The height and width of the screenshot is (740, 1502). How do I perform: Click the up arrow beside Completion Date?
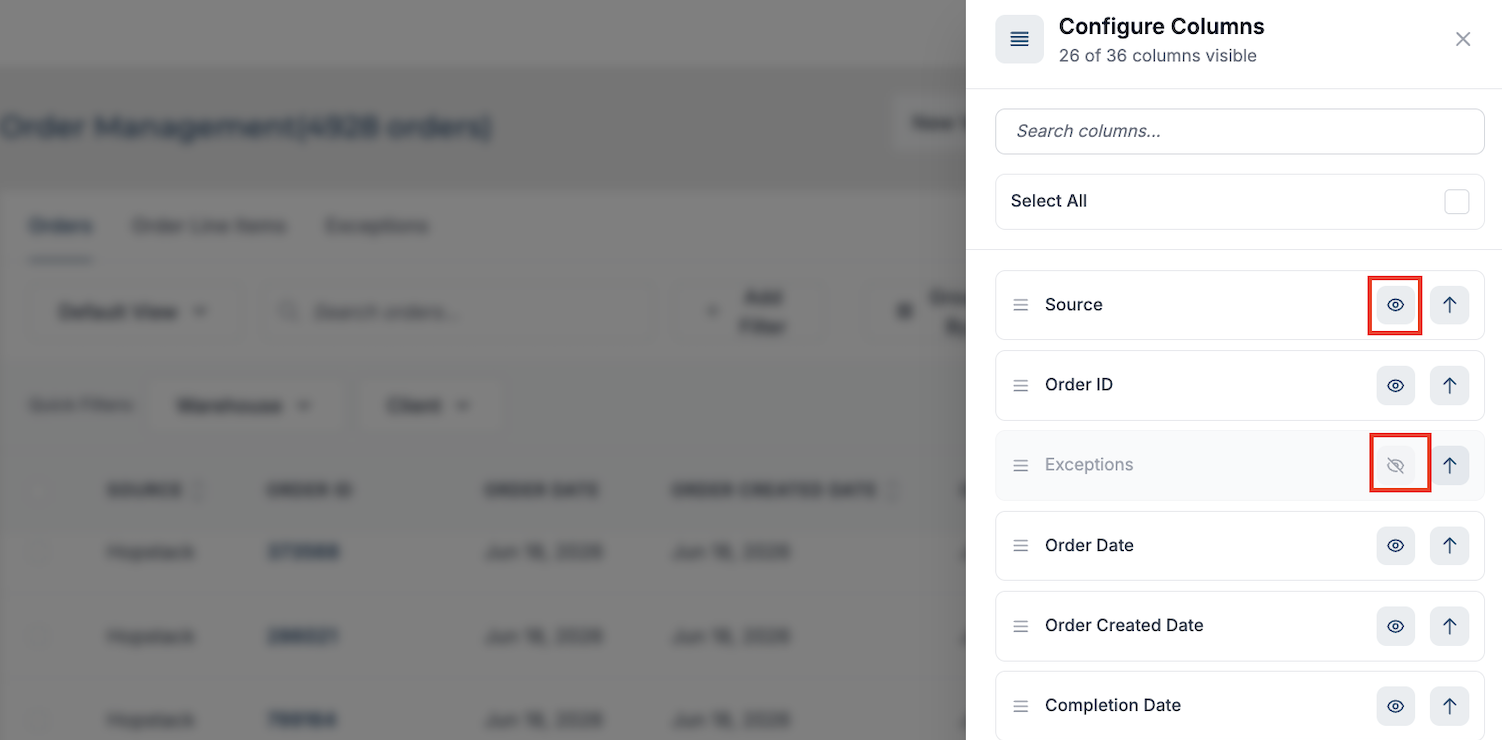pos(1449,706)
